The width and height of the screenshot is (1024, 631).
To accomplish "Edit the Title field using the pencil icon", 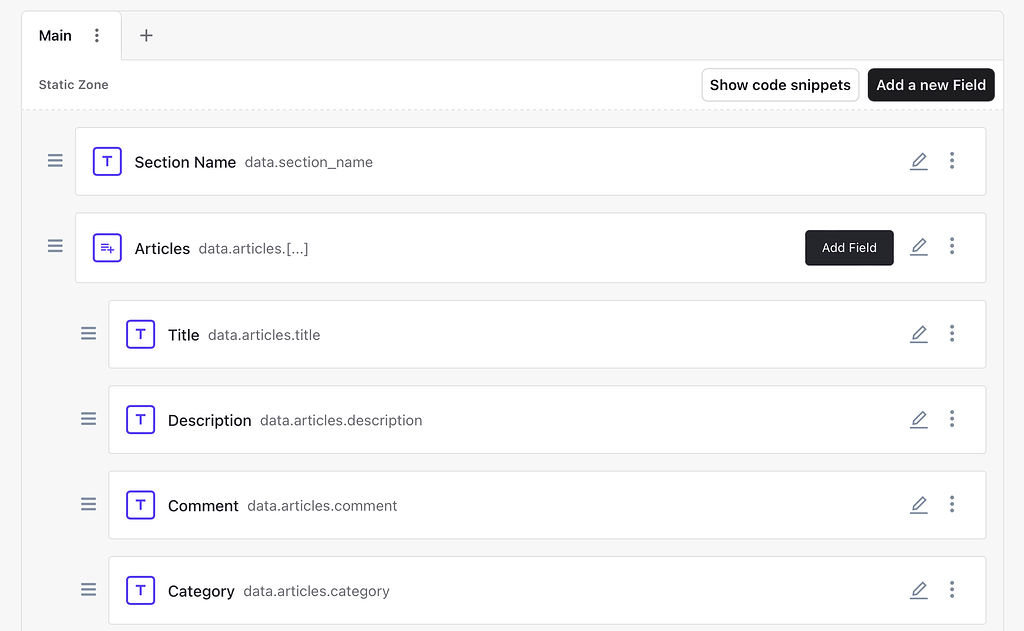I will (919, 334).
